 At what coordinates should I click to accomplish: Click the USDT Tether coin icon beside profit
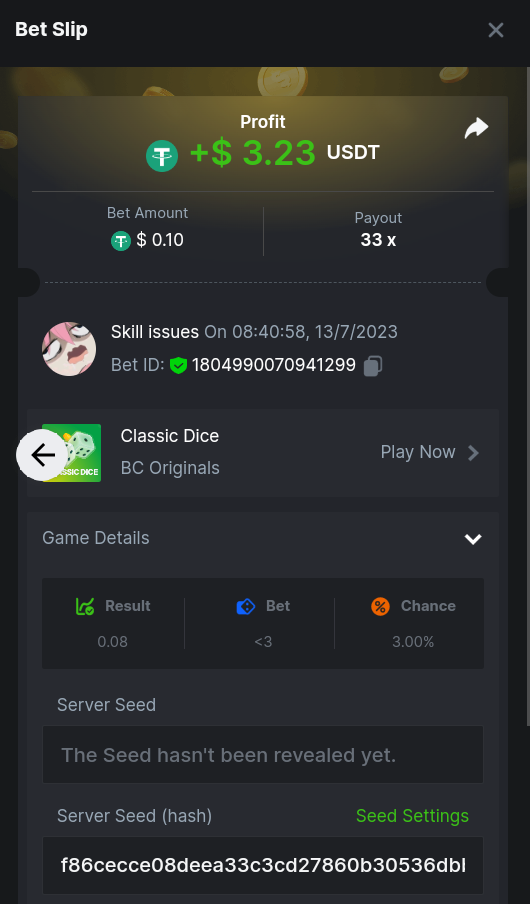pyautogui.click(x=161, y=156)
